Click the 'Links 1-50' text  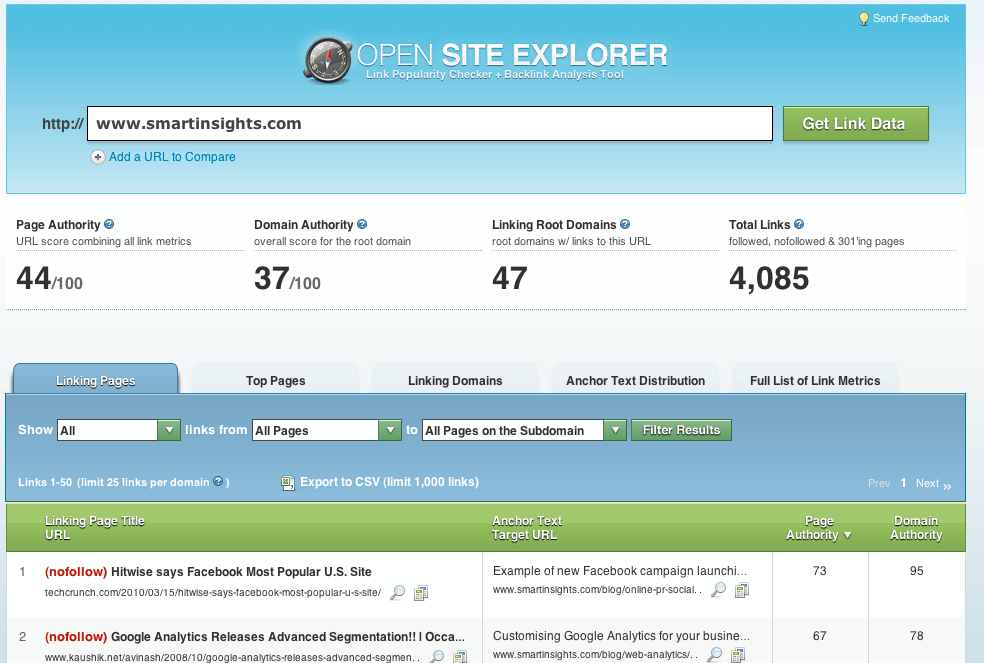pyautogui.click(x=45, y=482)
